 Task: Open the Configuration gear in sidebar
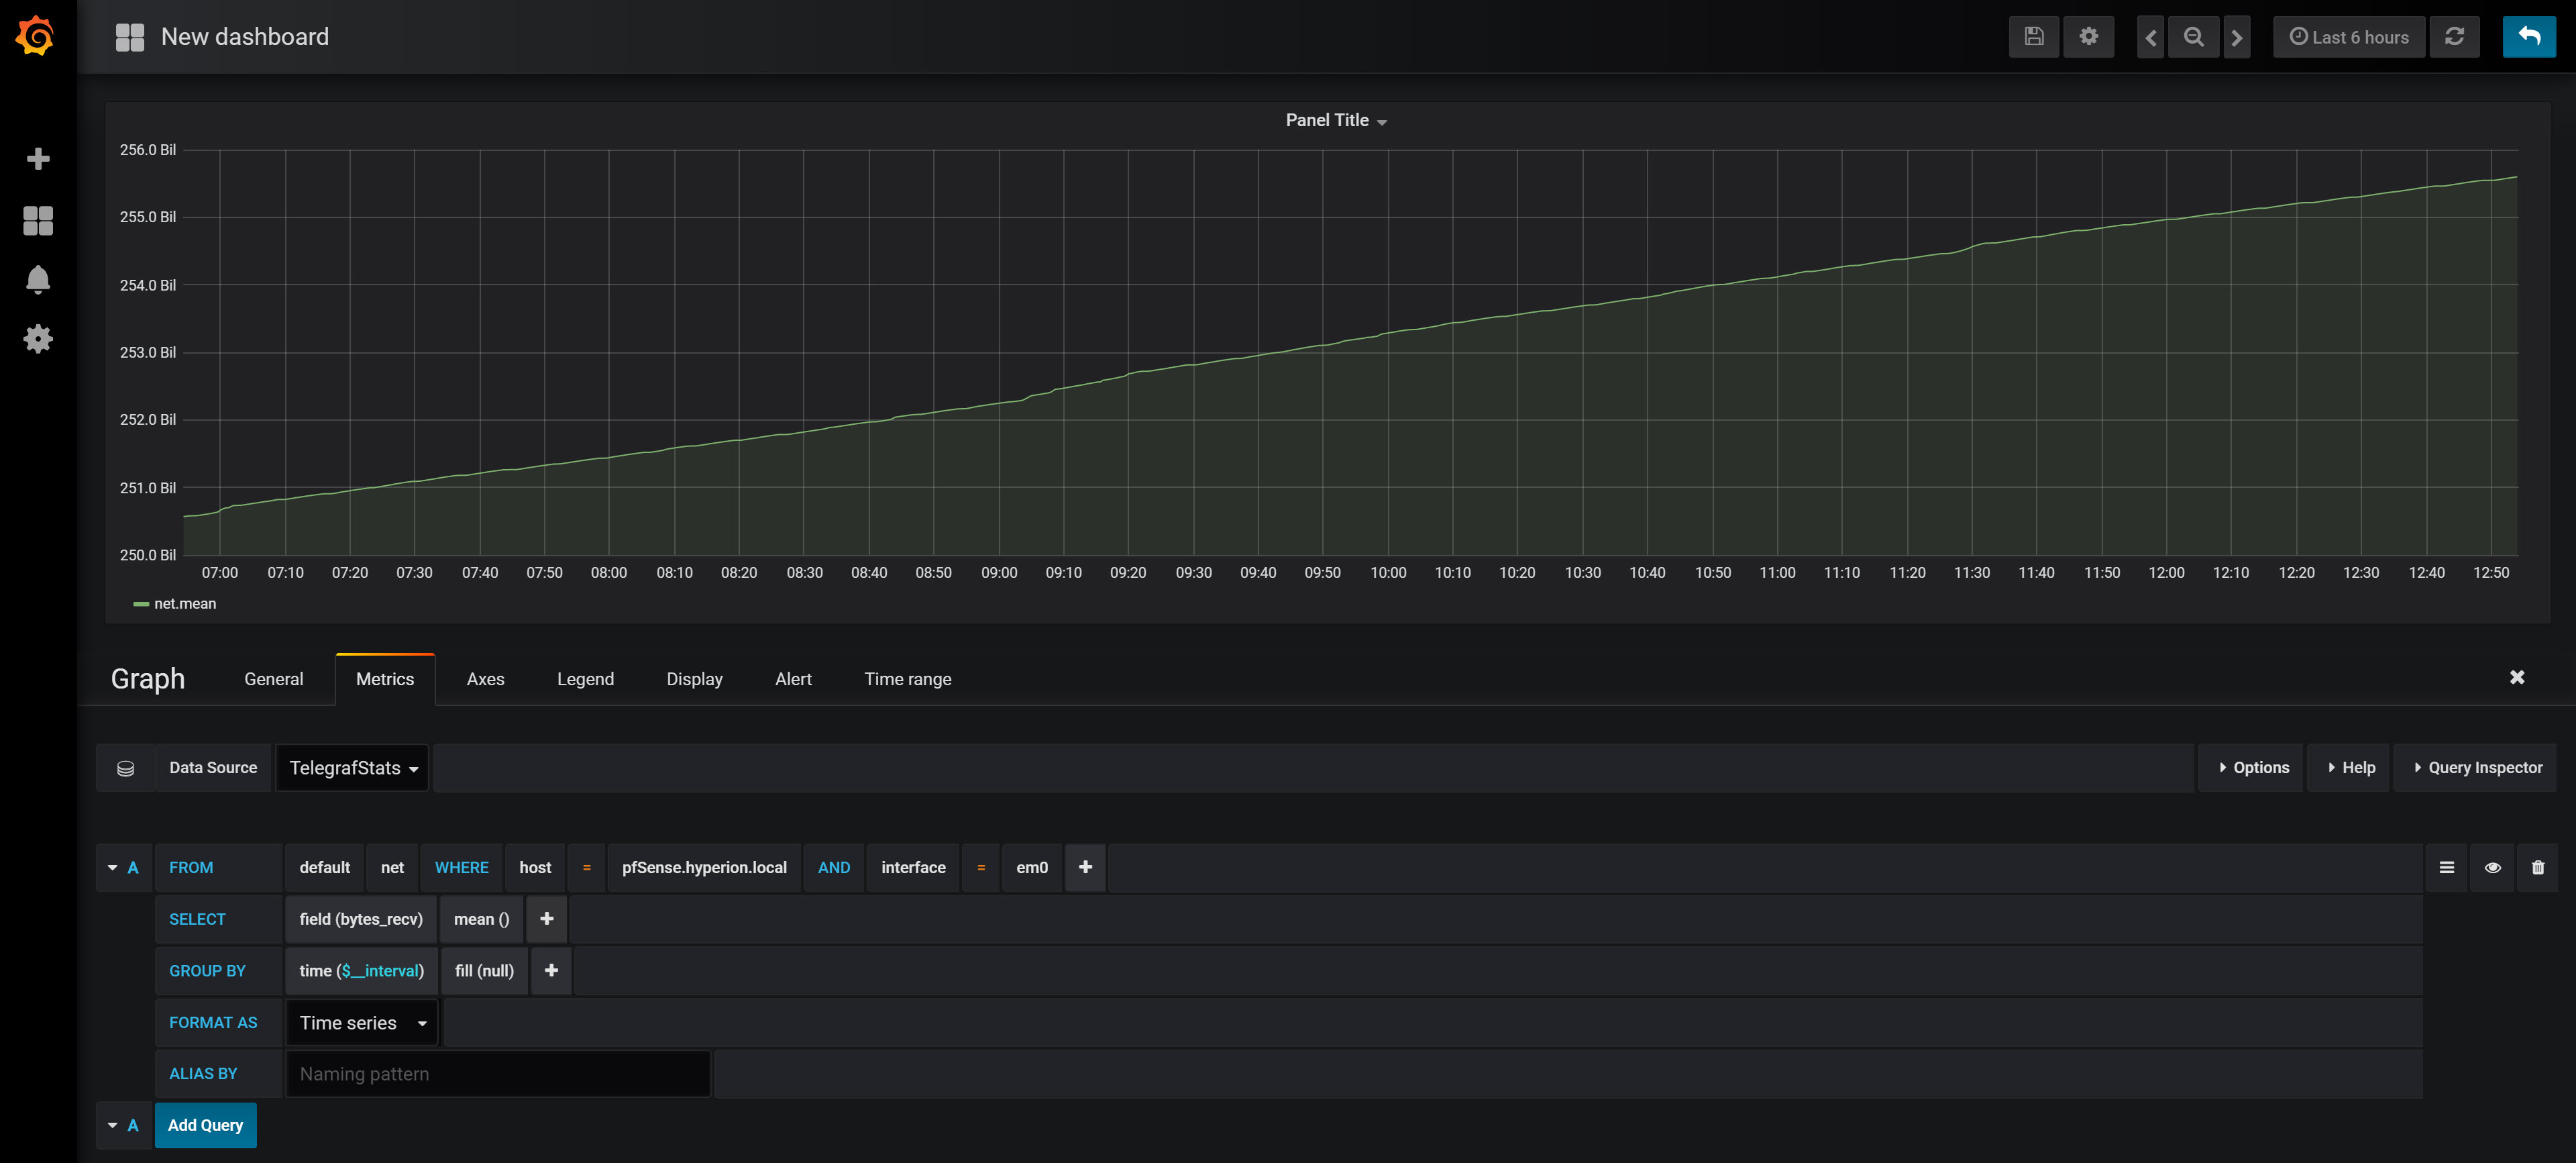[x=38, y=339]
